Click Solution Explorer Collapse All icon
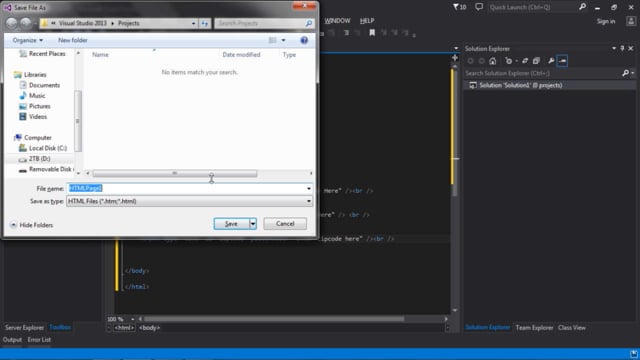Viewport: 640px width, 360px height. pyautogui.click(x=536, y=61)
